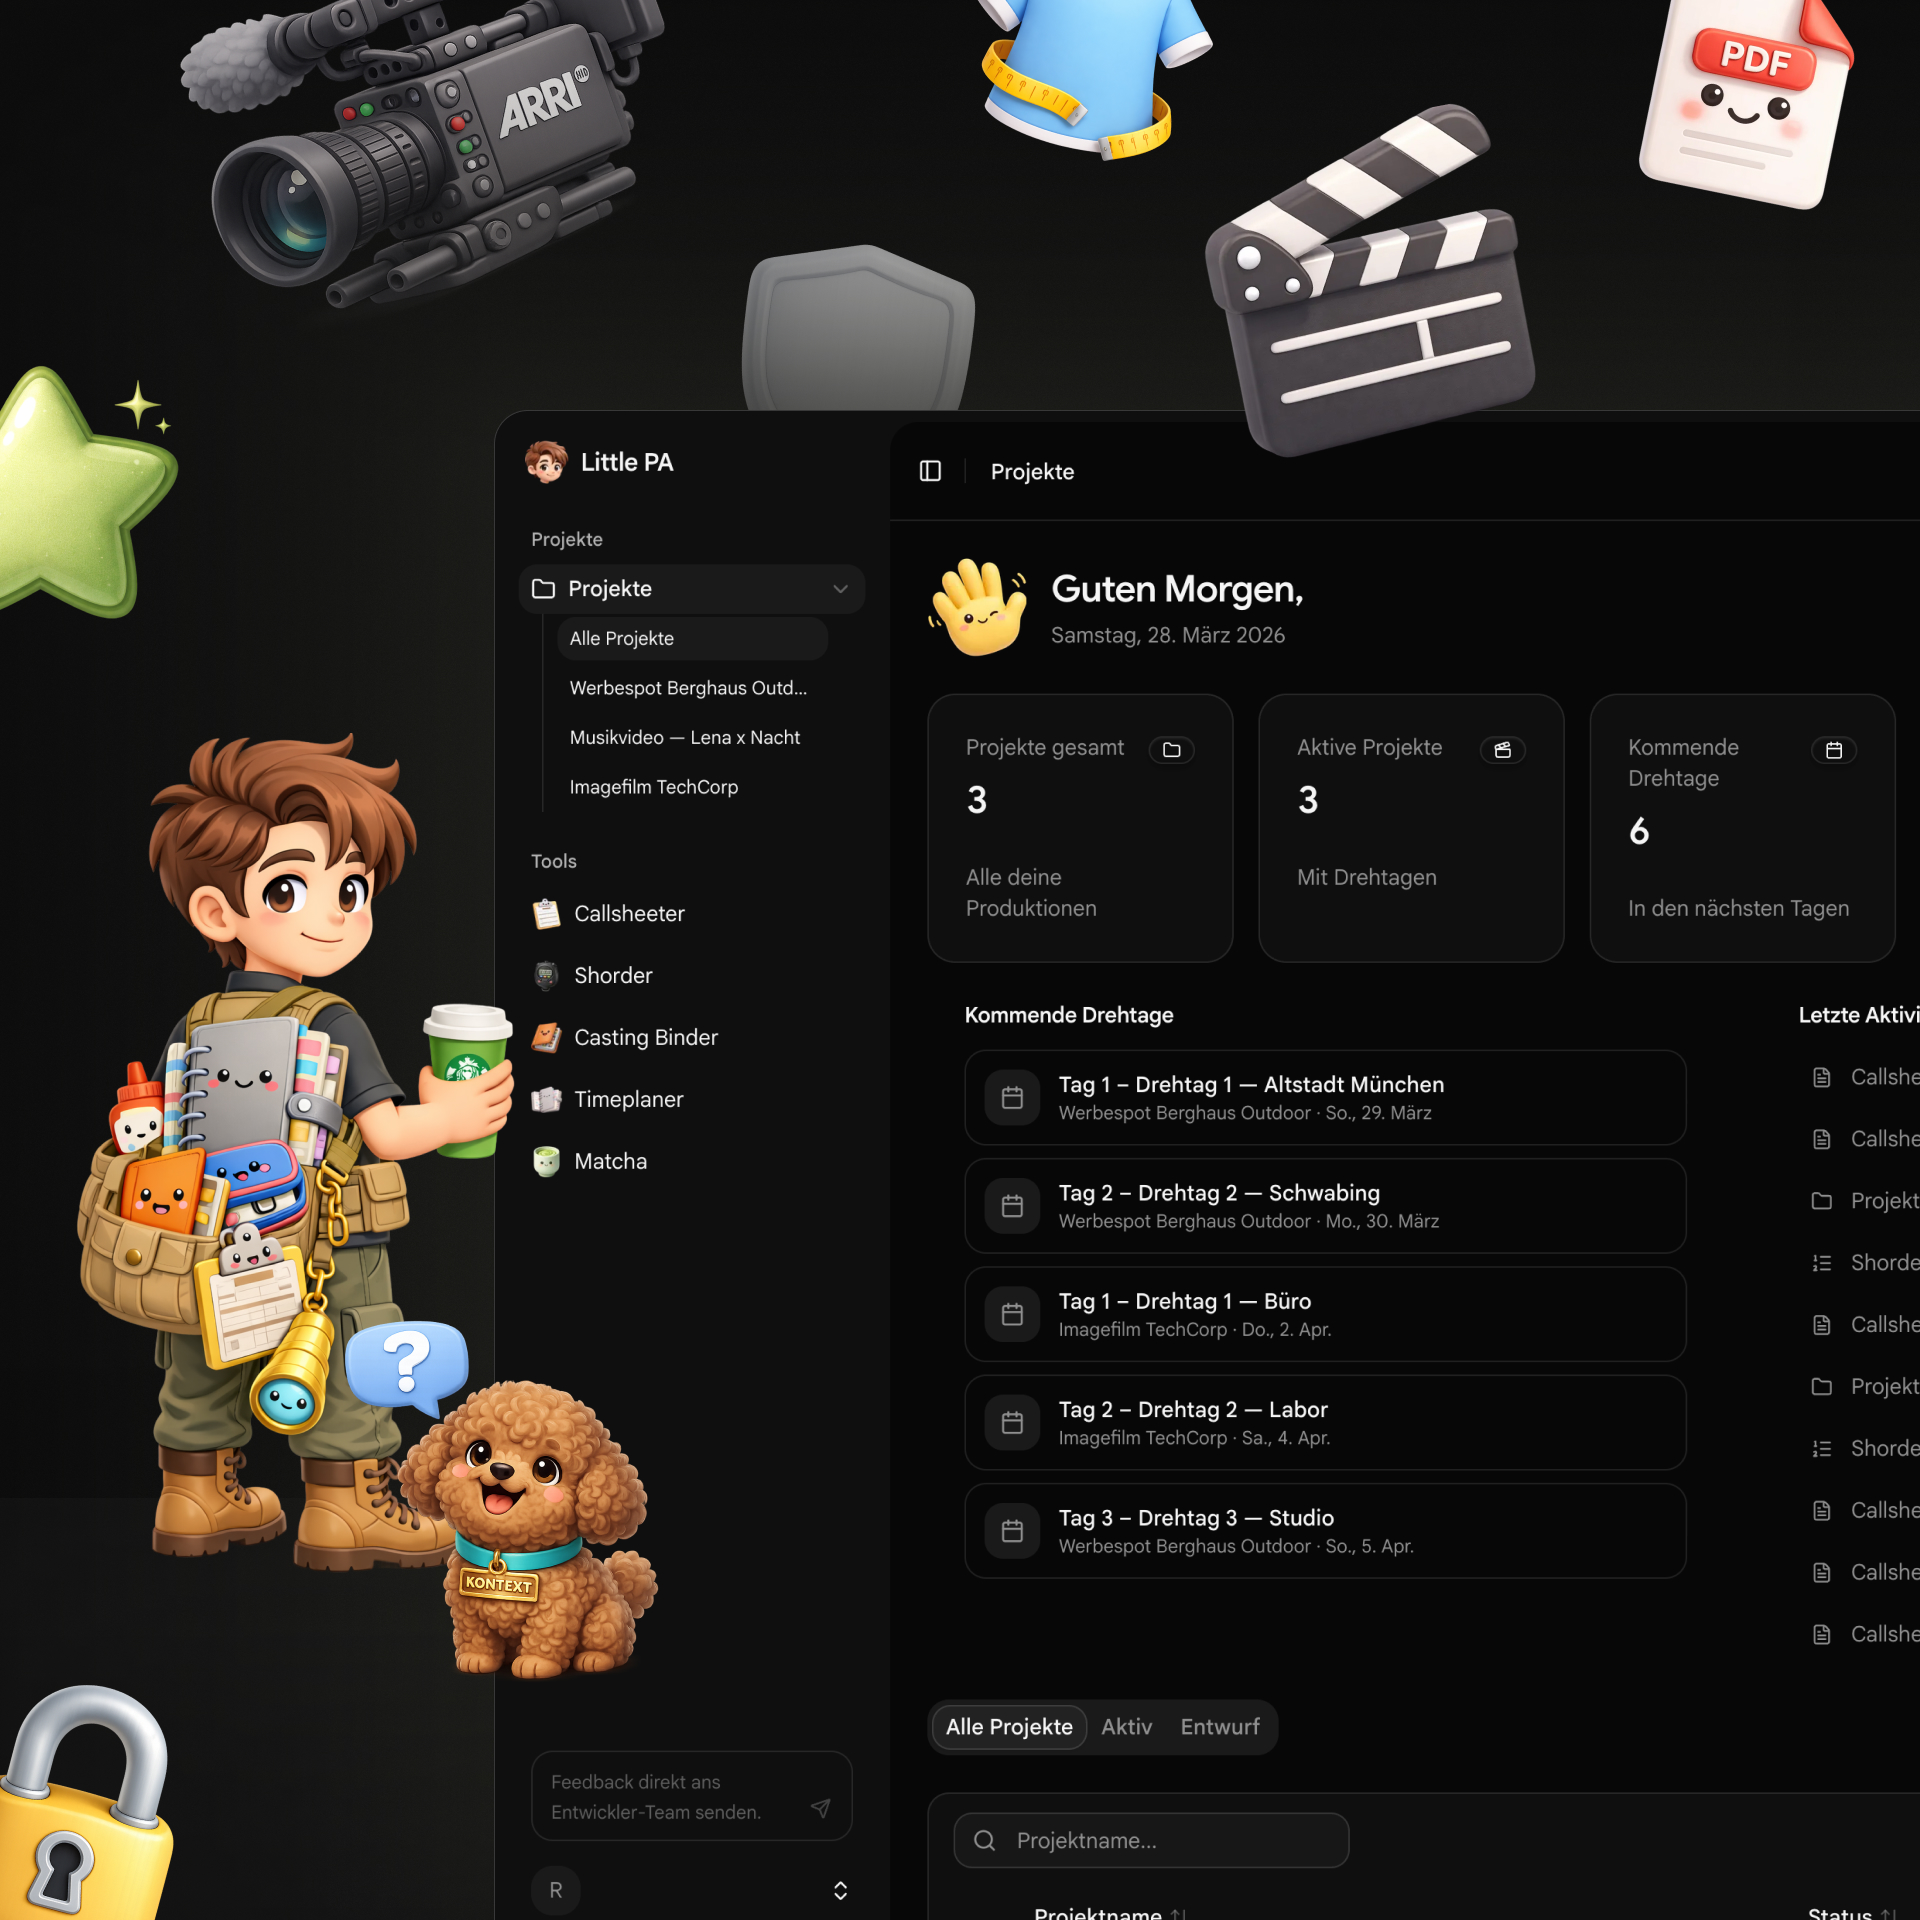Open the user account switcher arrows
1920x1920 pixels.
click(840, 1890)
